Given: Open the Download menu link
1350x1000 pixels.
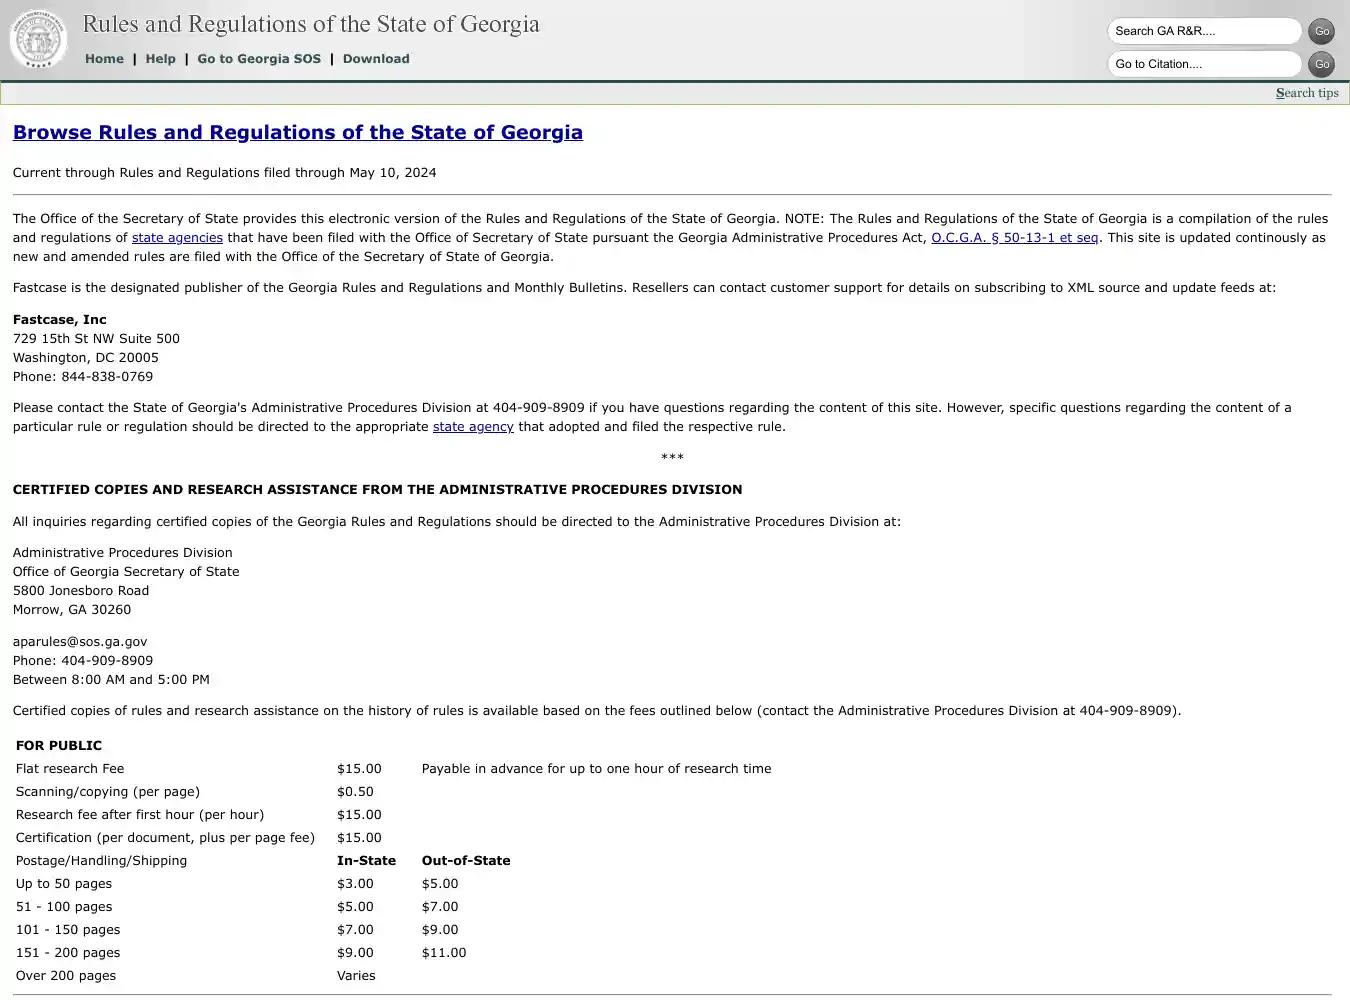Looking at the screenshot, I should [376, 59].
